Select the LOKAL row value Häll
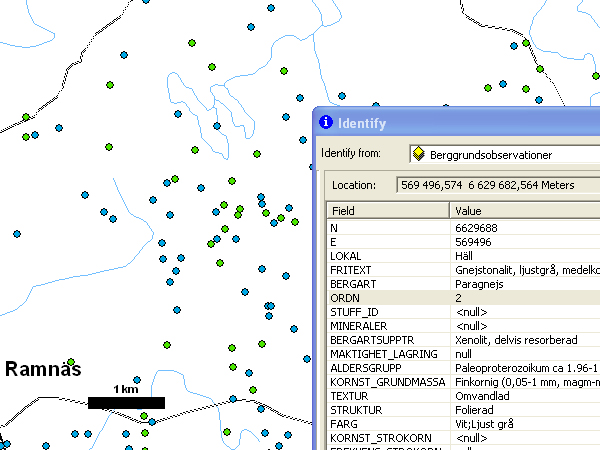The height and width of the screenshot is (450, 600). 464,256
